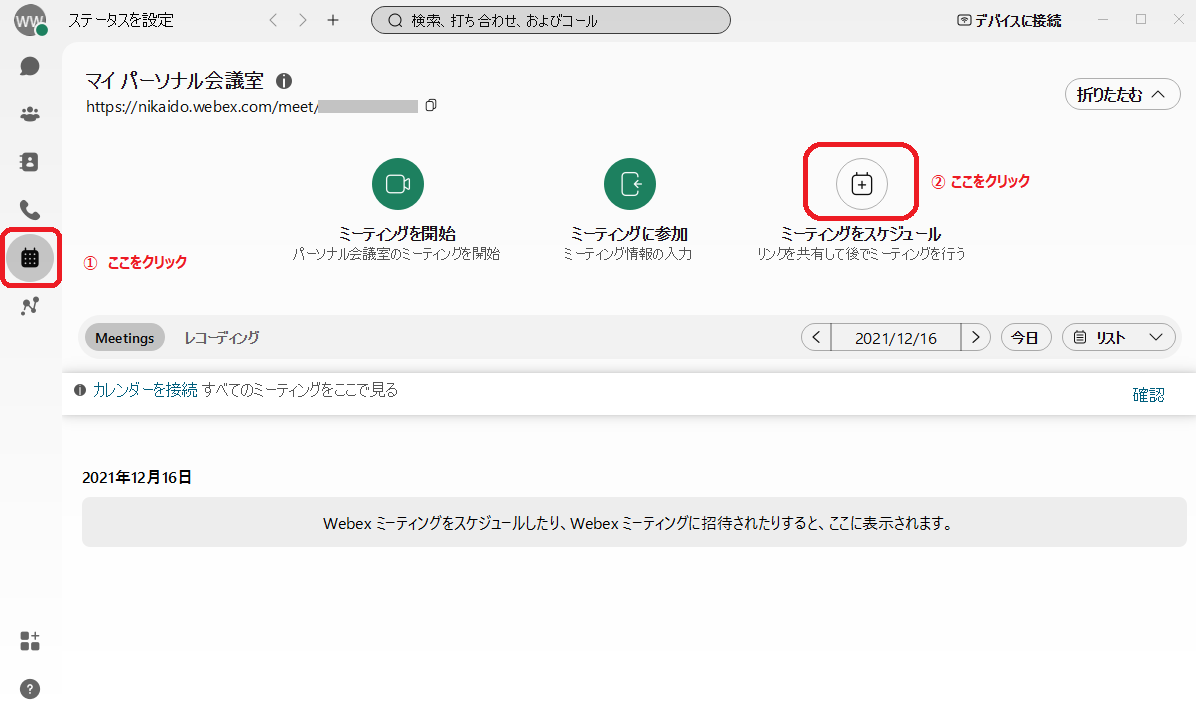
Task: Open the Teams icon in sidebar
Action: coord(30,114)
